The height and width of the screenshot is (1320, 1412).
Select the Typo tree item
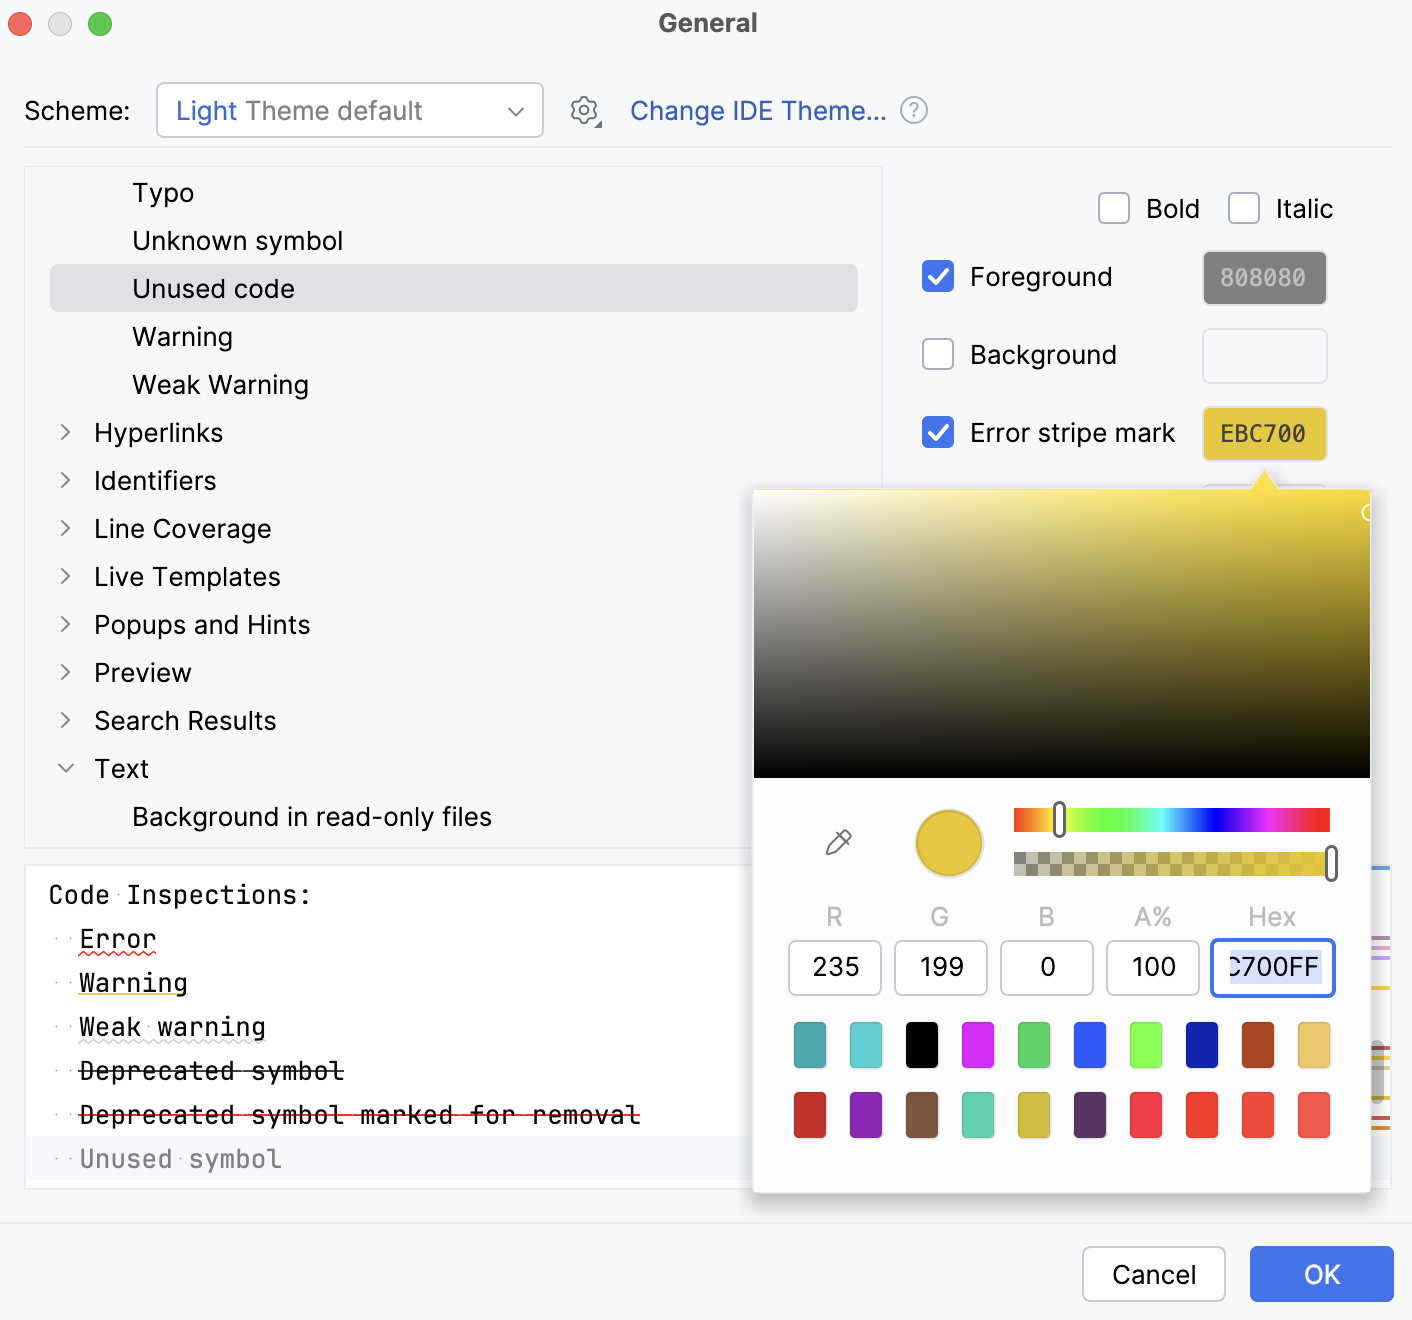[x=163, y=192]
